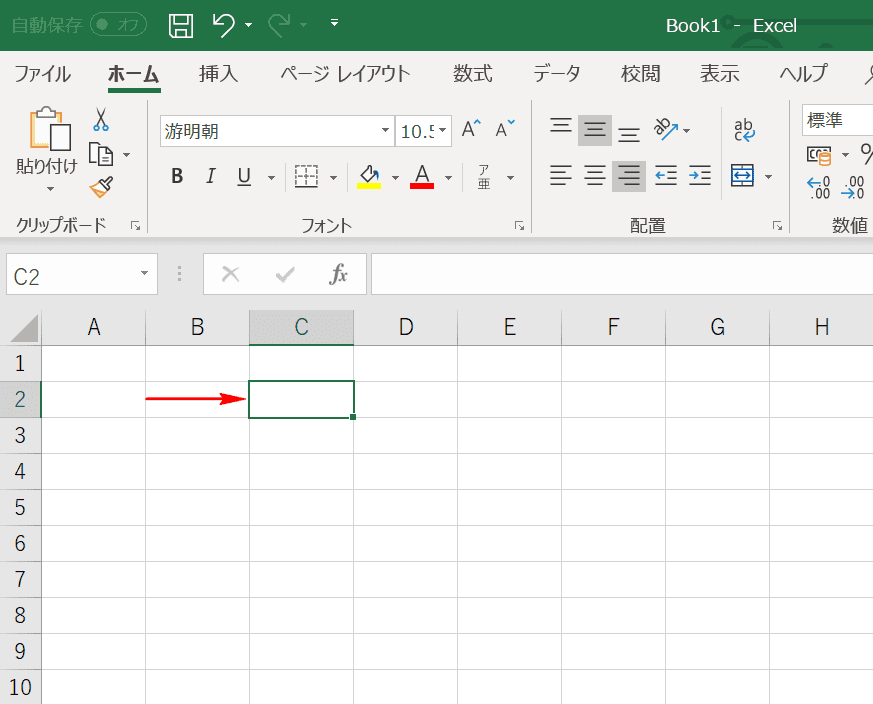Viewport: 873px width, 704px height.
Task: Click the Wrap Text icon
Action: [x=744, y=129]
